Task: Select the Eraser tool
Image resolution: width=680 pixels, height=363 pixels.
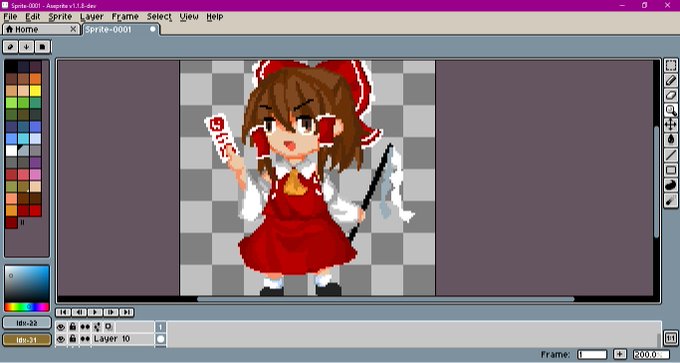Action: [670, 95]
